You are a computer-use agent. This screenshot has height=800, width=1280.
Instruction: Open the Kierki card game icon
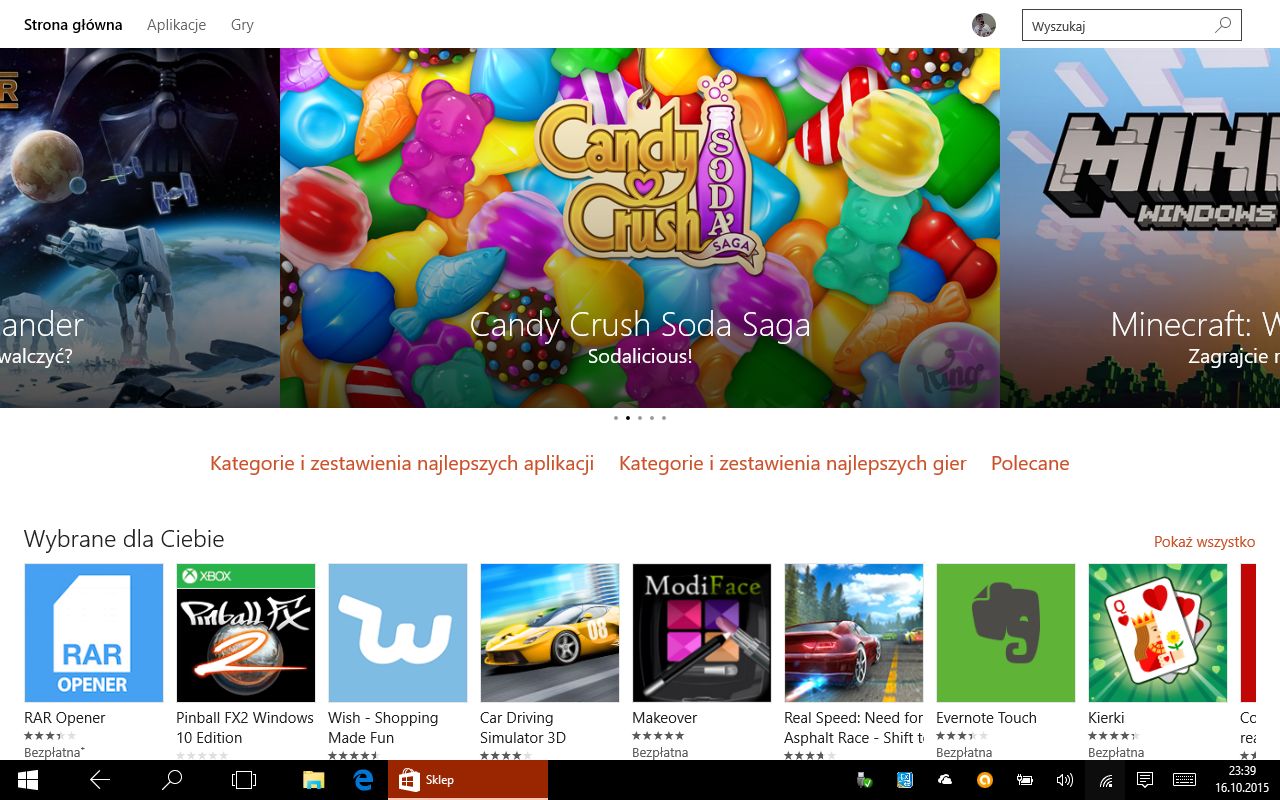coord(1158,633)
